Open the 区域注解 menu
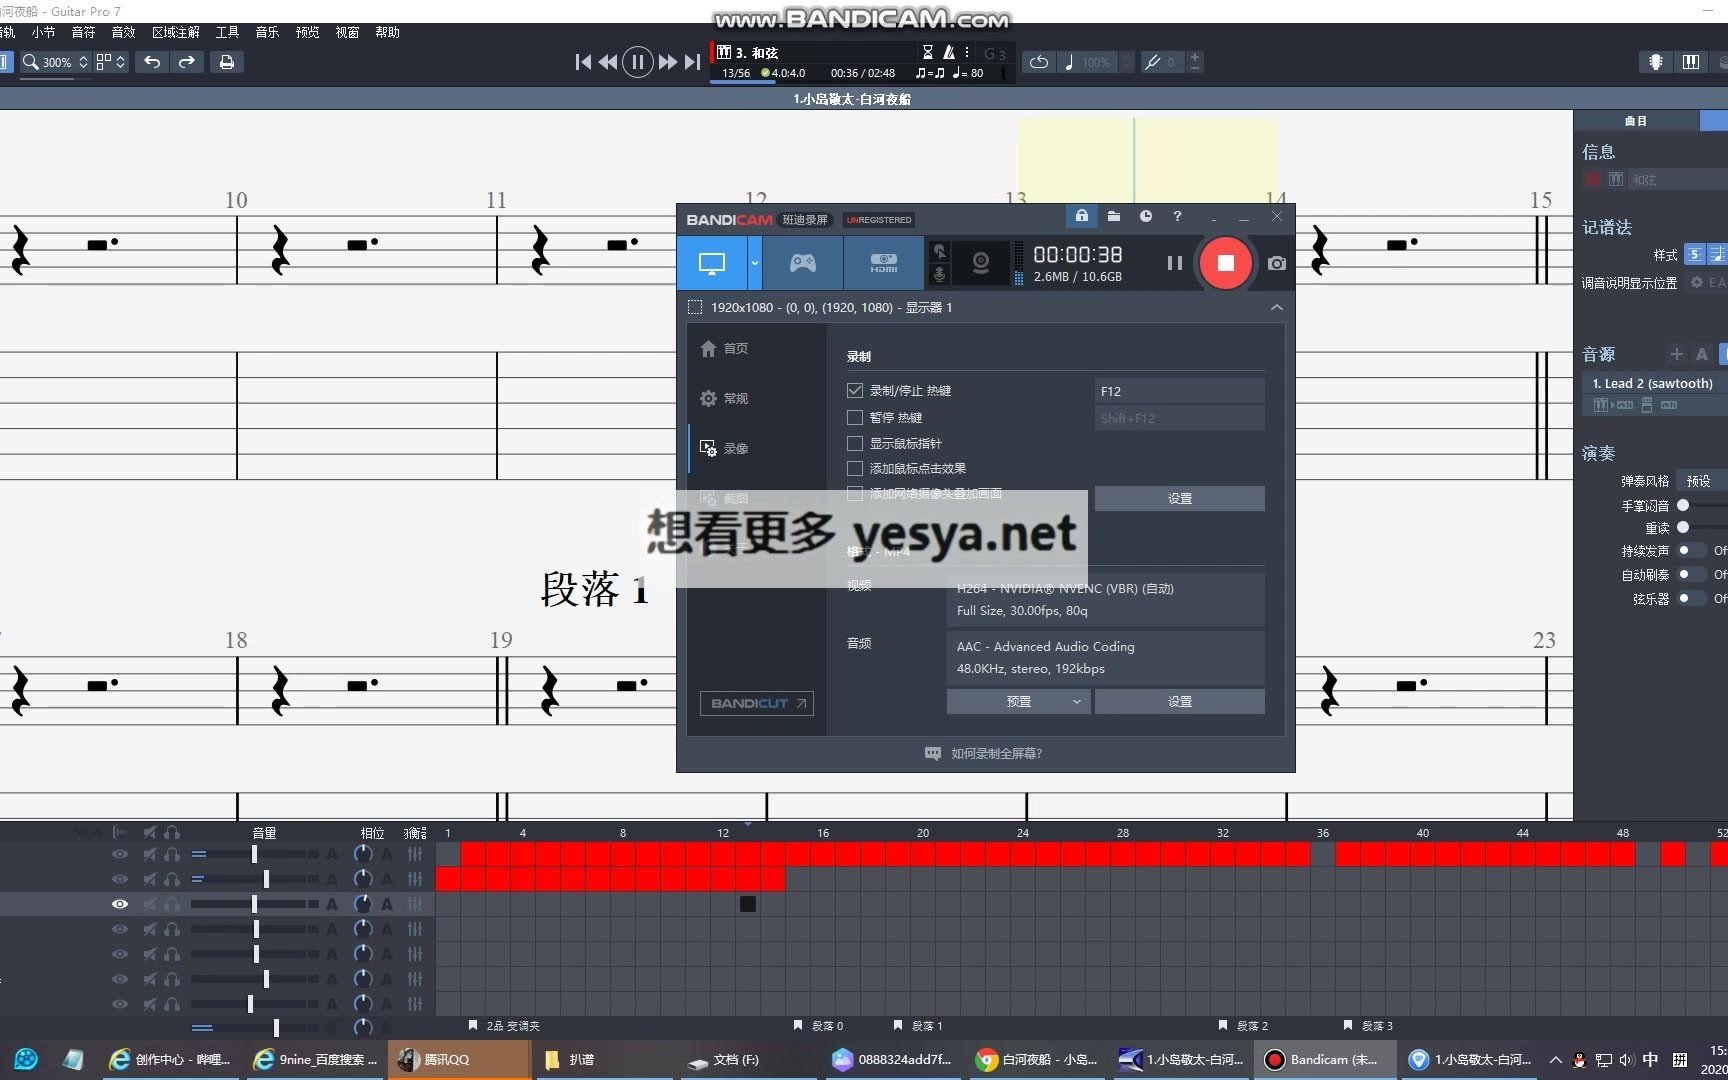The width and height of the screenshot is (1728, 1080). 175,32
